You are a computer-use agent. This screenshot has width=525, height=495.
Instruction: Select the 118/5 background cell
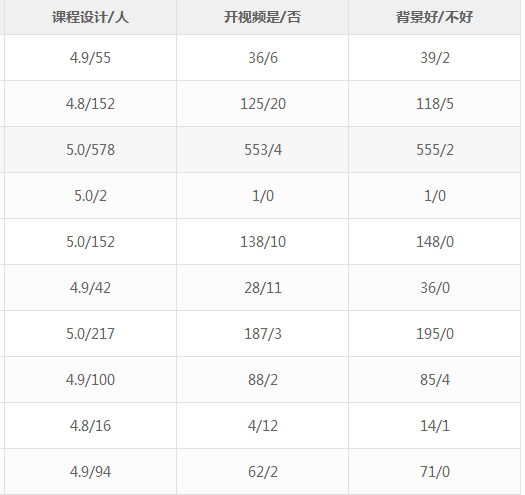pos(435,103)
